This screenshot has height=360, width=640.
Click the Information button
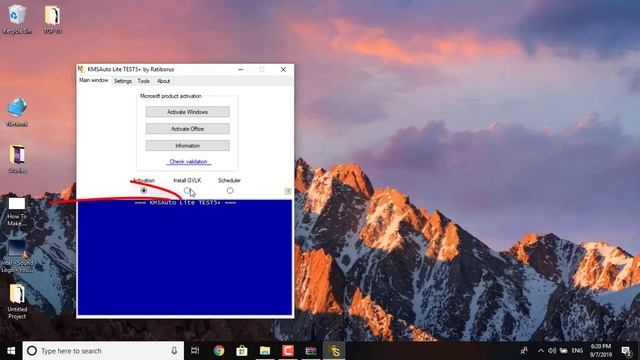(188, 146)
